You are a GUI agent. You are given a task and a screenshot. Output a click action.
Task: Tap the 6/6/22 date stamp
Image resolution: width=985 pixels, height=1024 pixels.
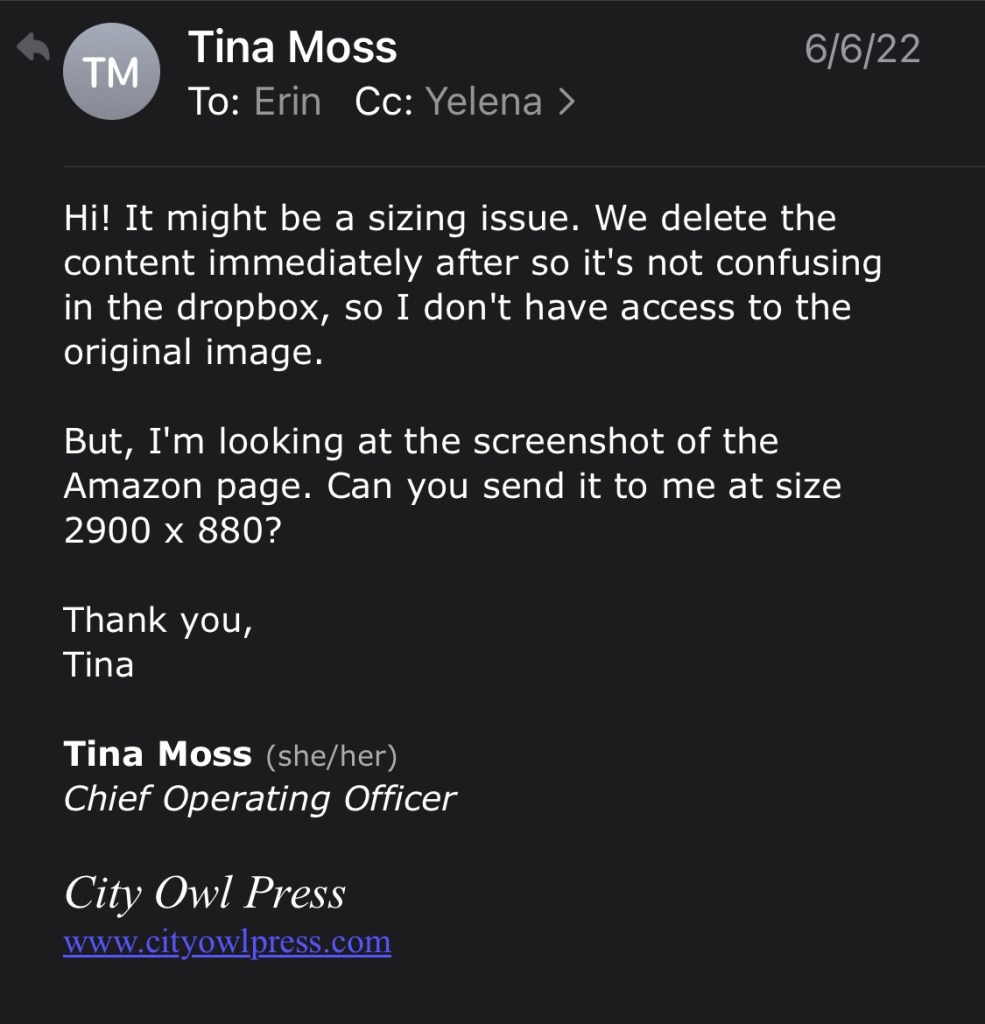tap(862, 49)
